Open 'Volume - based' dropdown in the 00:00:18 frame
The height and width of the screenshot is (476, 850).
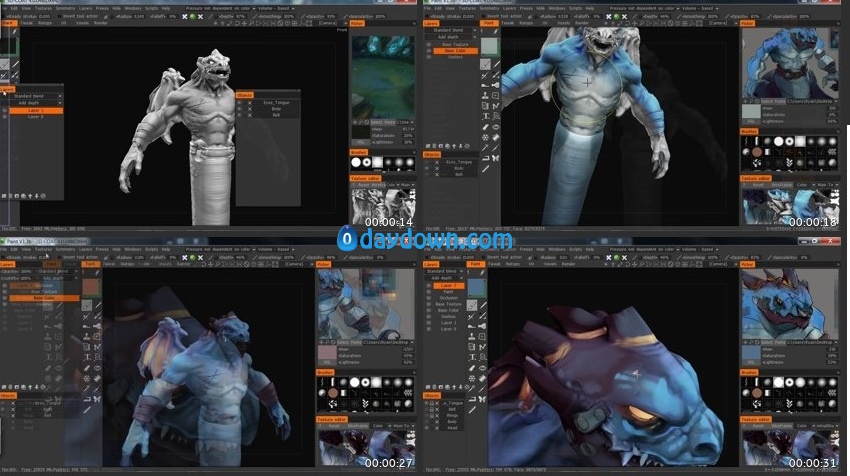pyautogui.click(x=700, y=9)
